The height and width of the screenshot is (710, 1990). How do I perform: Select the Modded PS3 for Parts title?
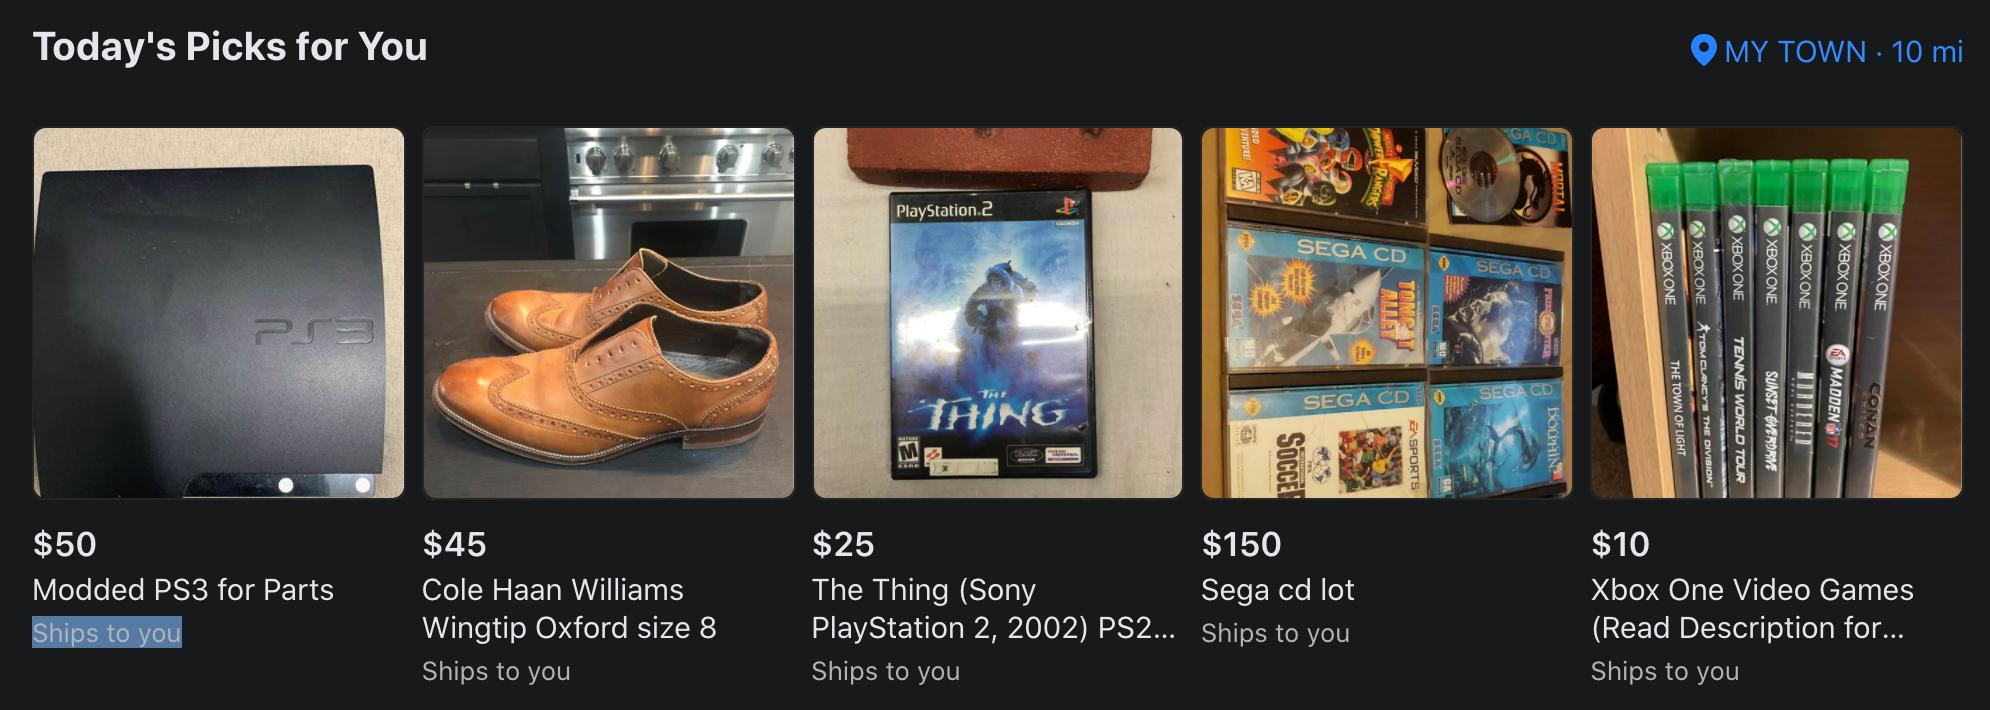click(x=183, y=590)
